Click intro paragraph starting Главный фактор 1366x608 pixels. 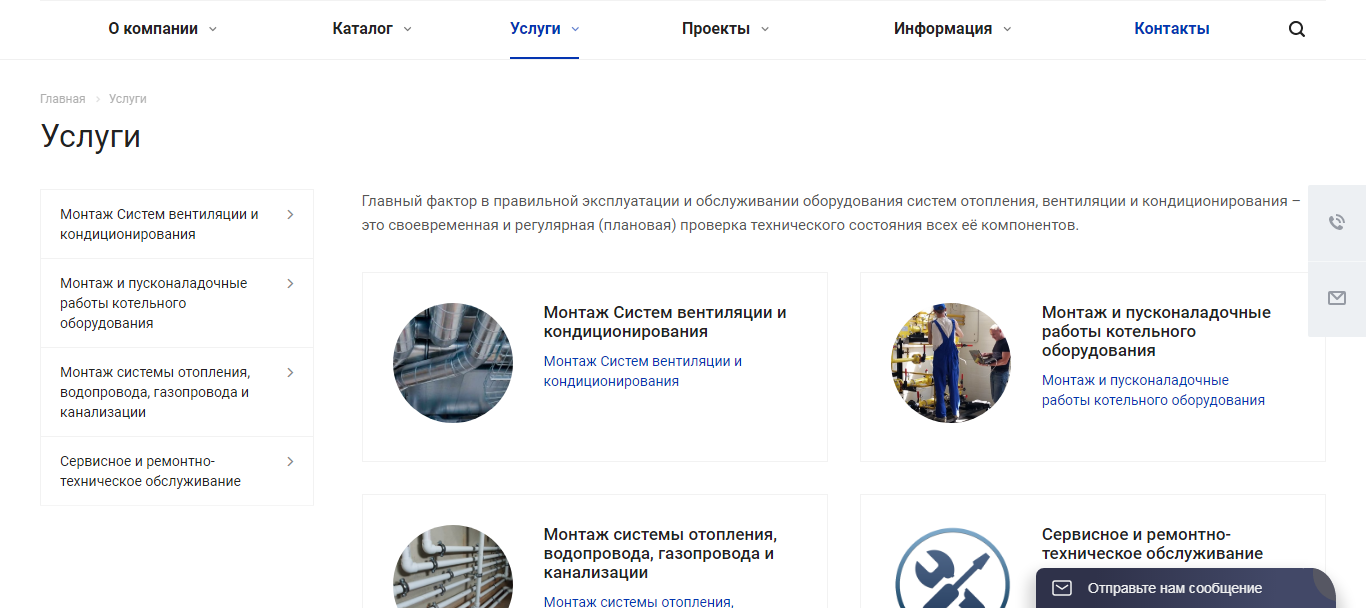(x=831, y=213)
